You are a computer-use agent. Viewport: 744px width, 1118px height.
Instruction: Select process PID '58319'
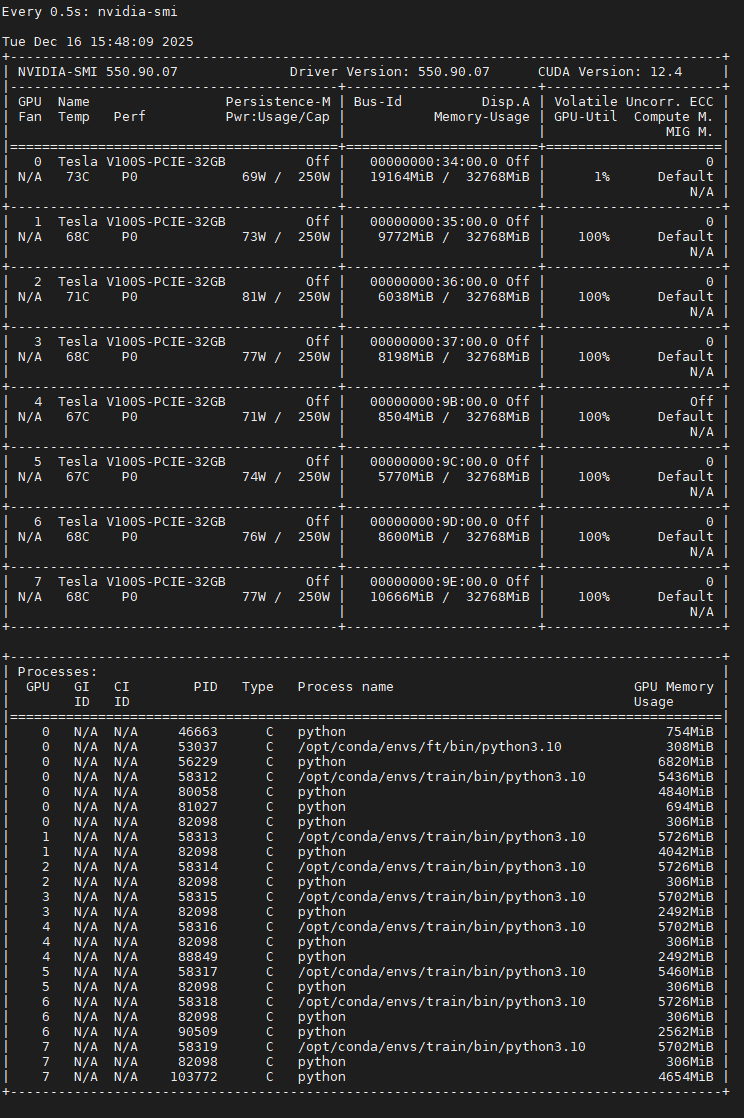point(198,1047)
